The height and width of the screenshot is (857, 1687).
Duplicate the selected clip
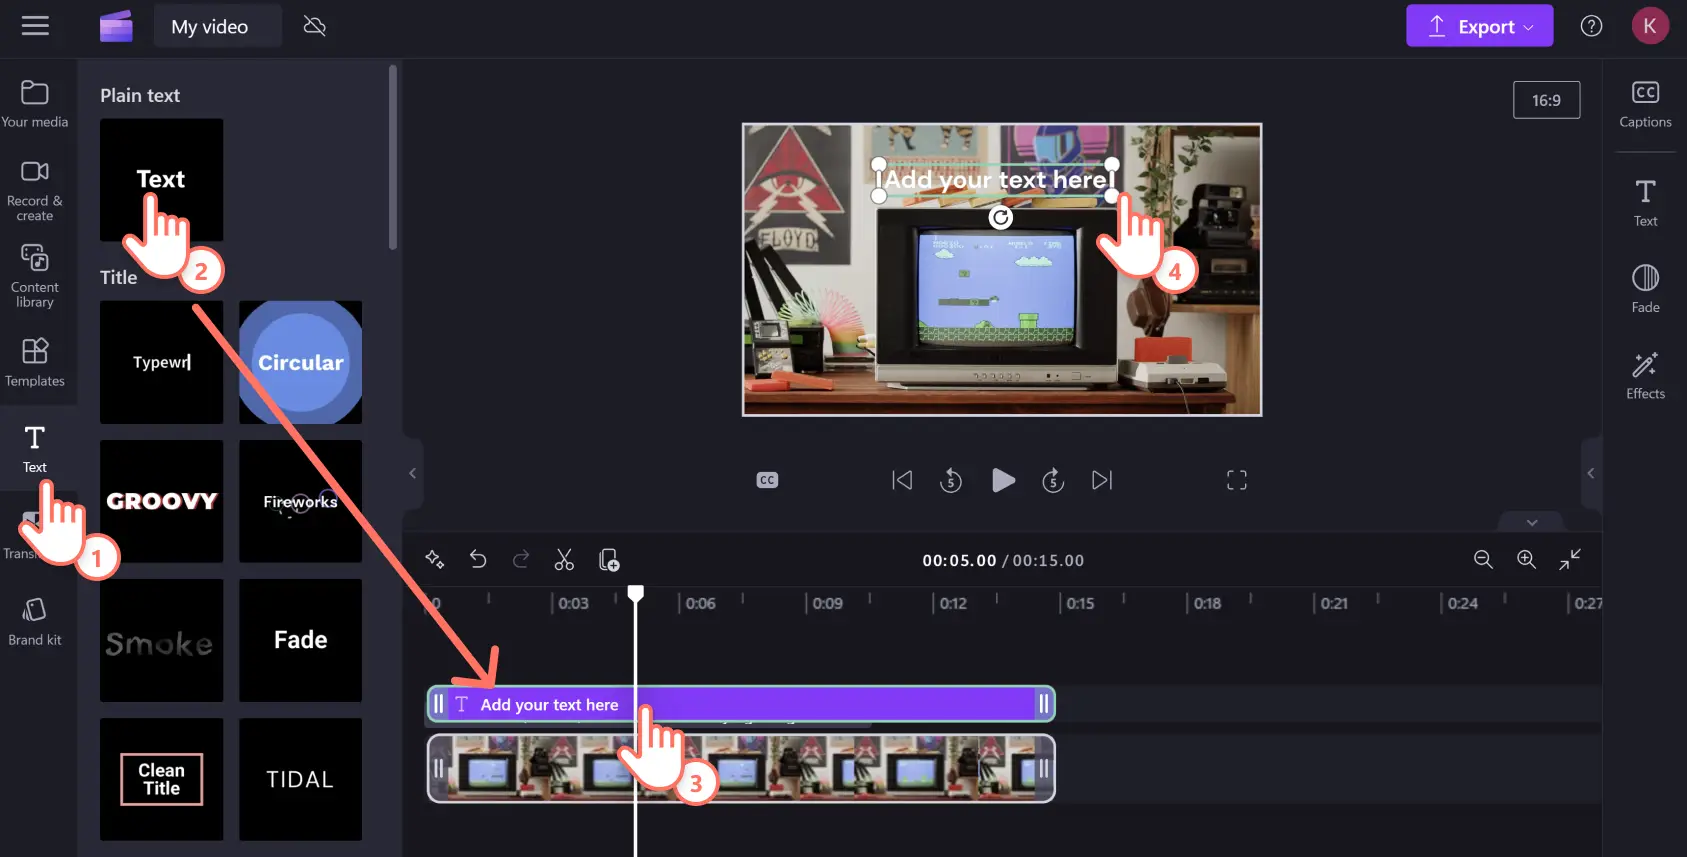click(x=609, y=560)
